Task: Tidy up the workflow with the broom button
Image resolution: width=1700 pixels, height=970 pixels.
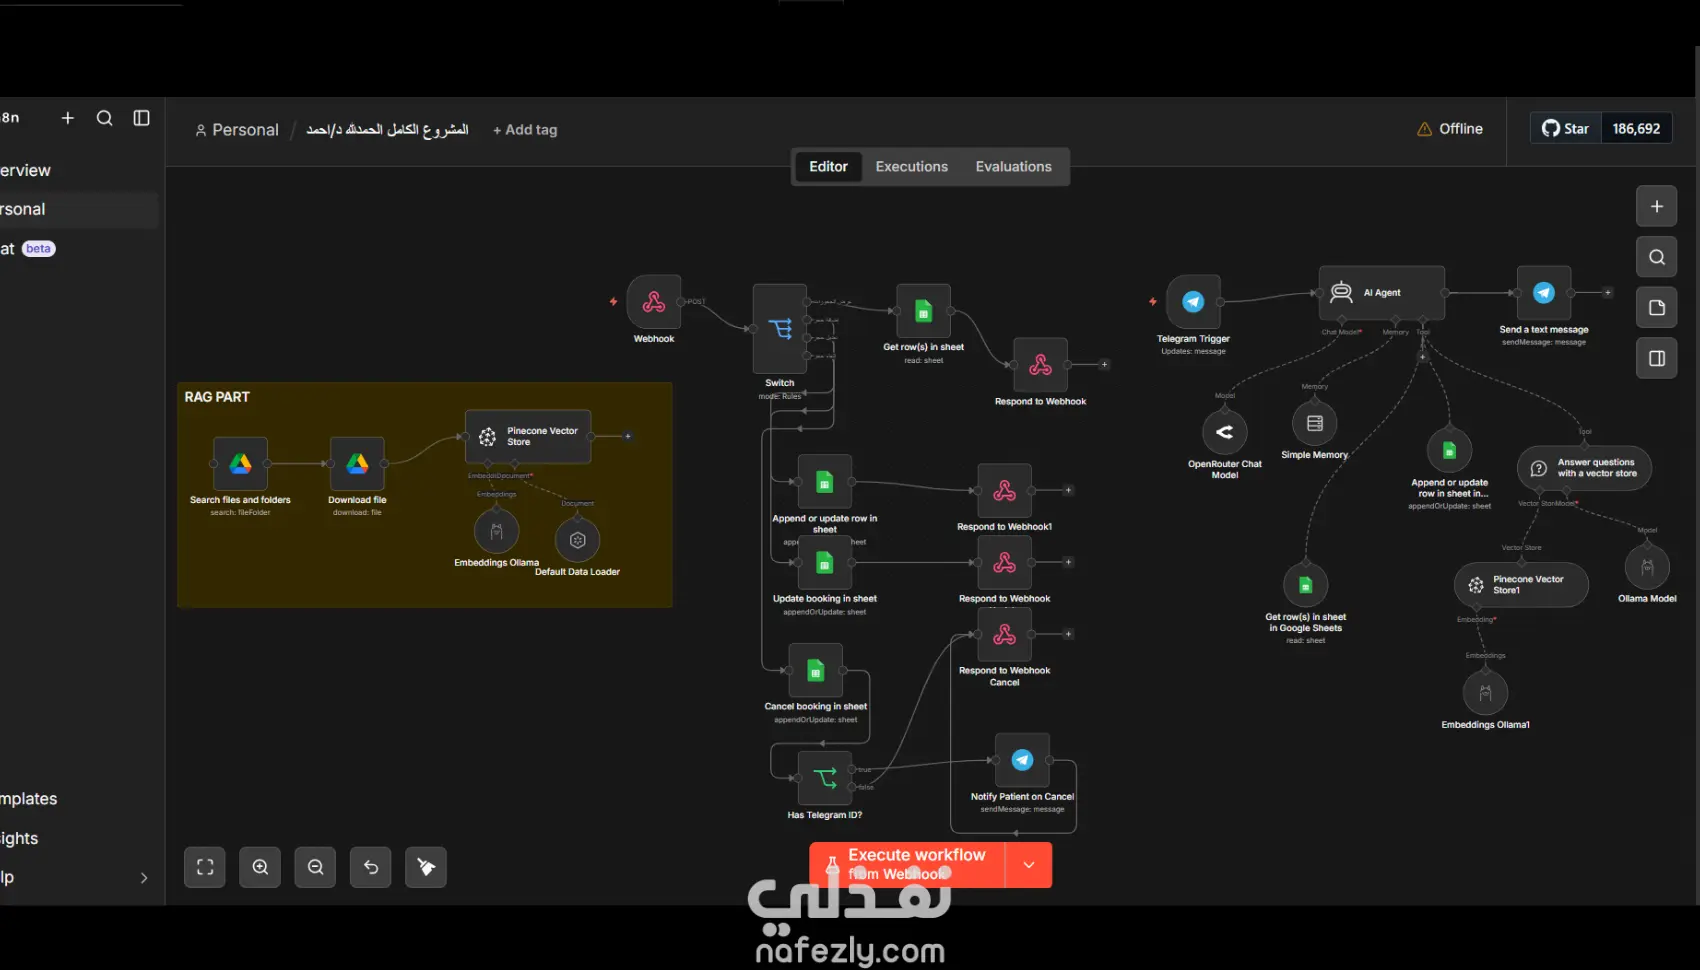Action: coord(426,867)
